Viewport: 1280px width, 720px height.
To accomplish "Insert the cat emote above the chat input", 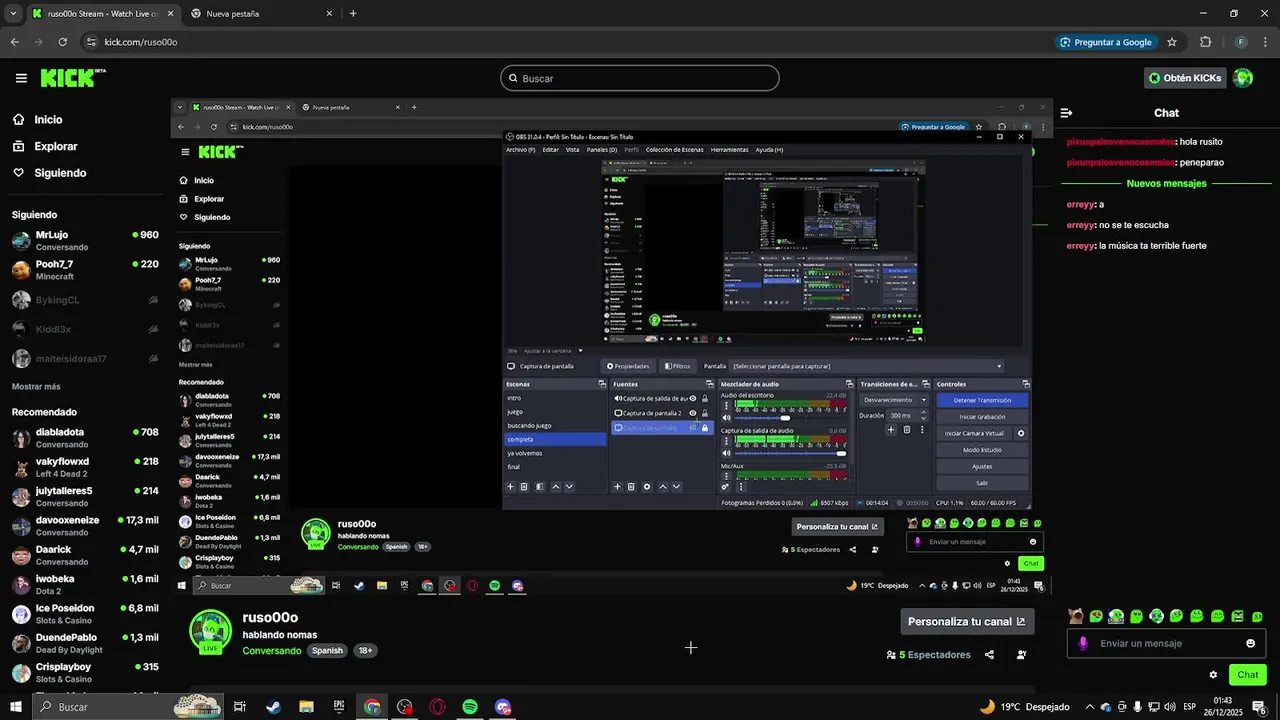I will tap(1076, 616).
